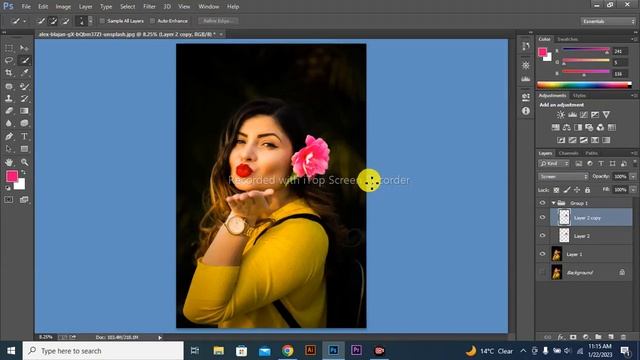
Task: Open the Filter menu
Action: 149,7
